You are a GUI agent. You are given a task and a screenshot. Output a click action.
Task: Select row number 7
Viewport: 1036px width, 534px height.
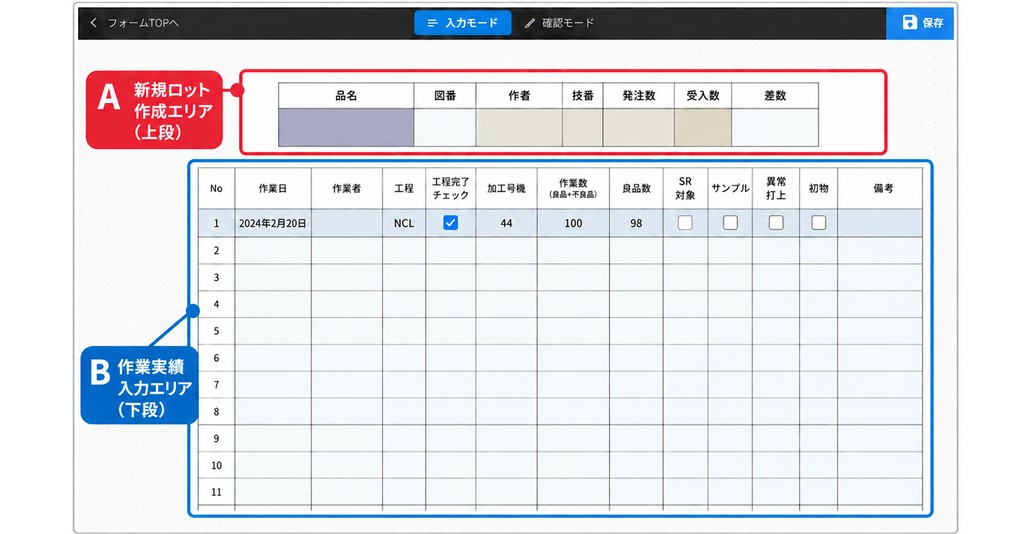click(x=216, y=385)
